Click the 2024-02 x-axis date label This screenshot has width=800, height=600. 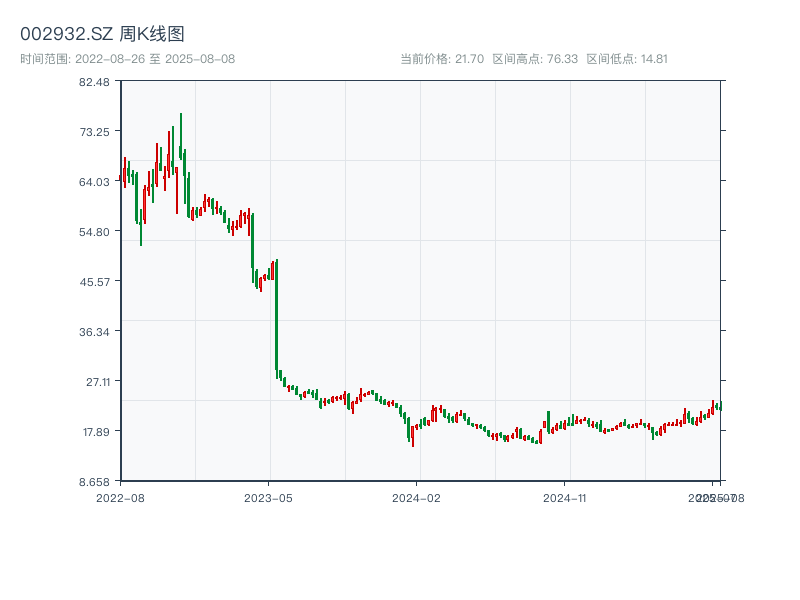pos(416,497)
